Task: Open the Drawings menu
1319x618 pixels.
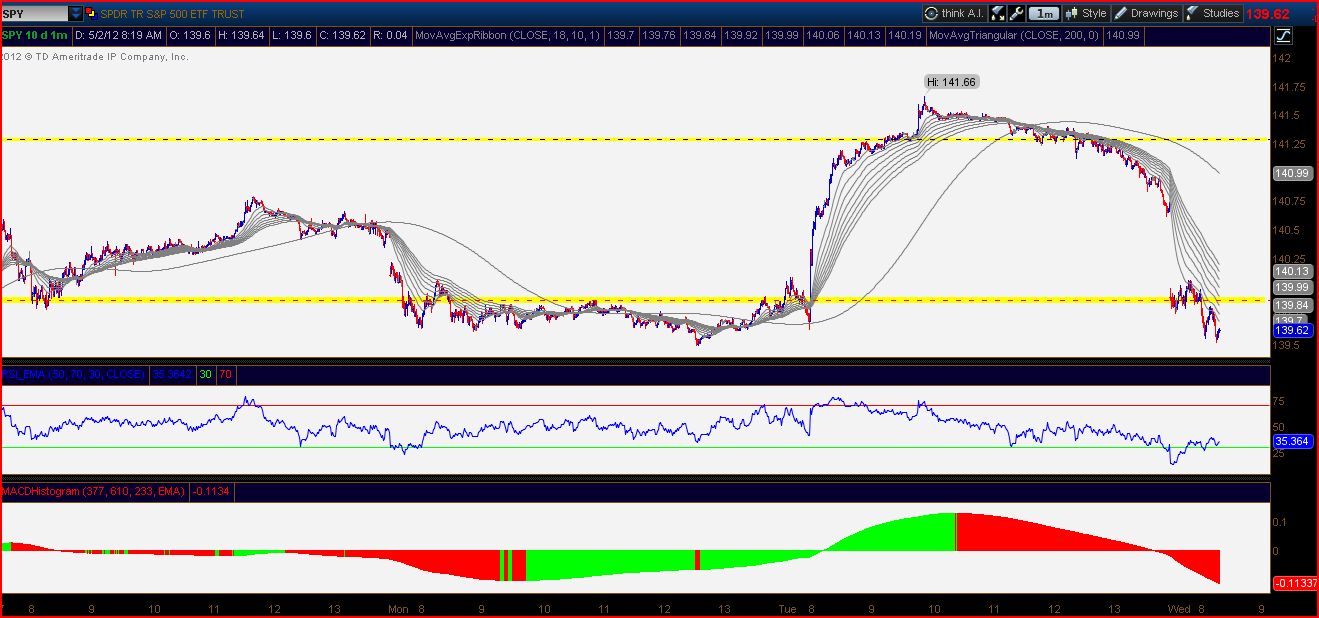Action: tap(1146, 13)
